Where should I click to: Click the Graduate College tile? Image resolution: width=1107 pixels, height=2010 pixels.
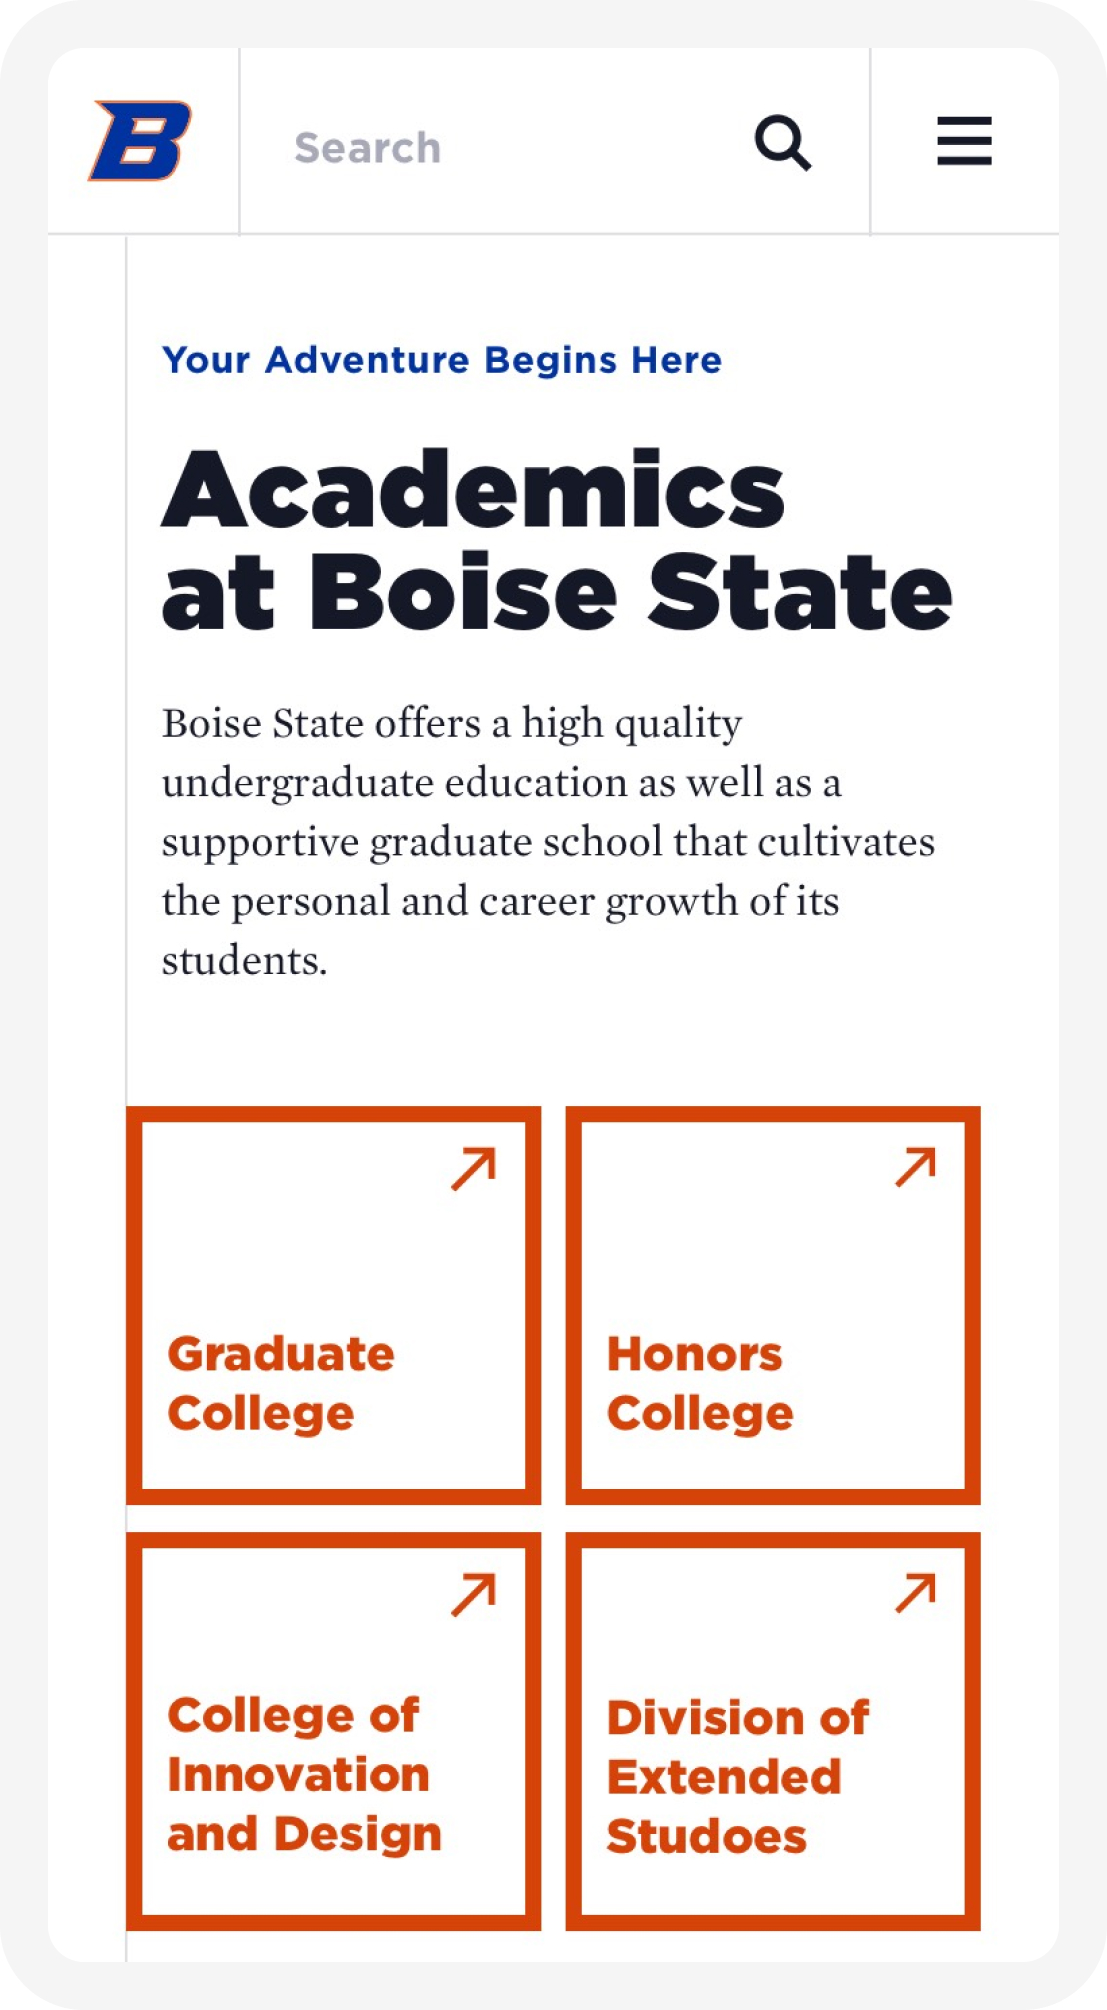334,1305
